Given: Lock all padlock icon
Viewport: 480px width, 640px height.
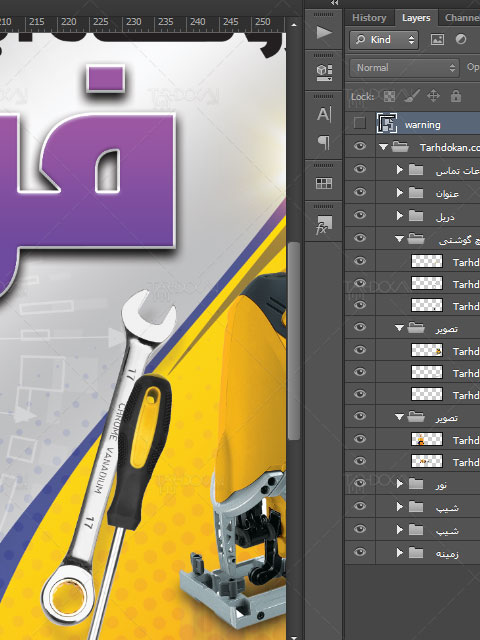Looking at the screenshot, I should coord(456,96).
